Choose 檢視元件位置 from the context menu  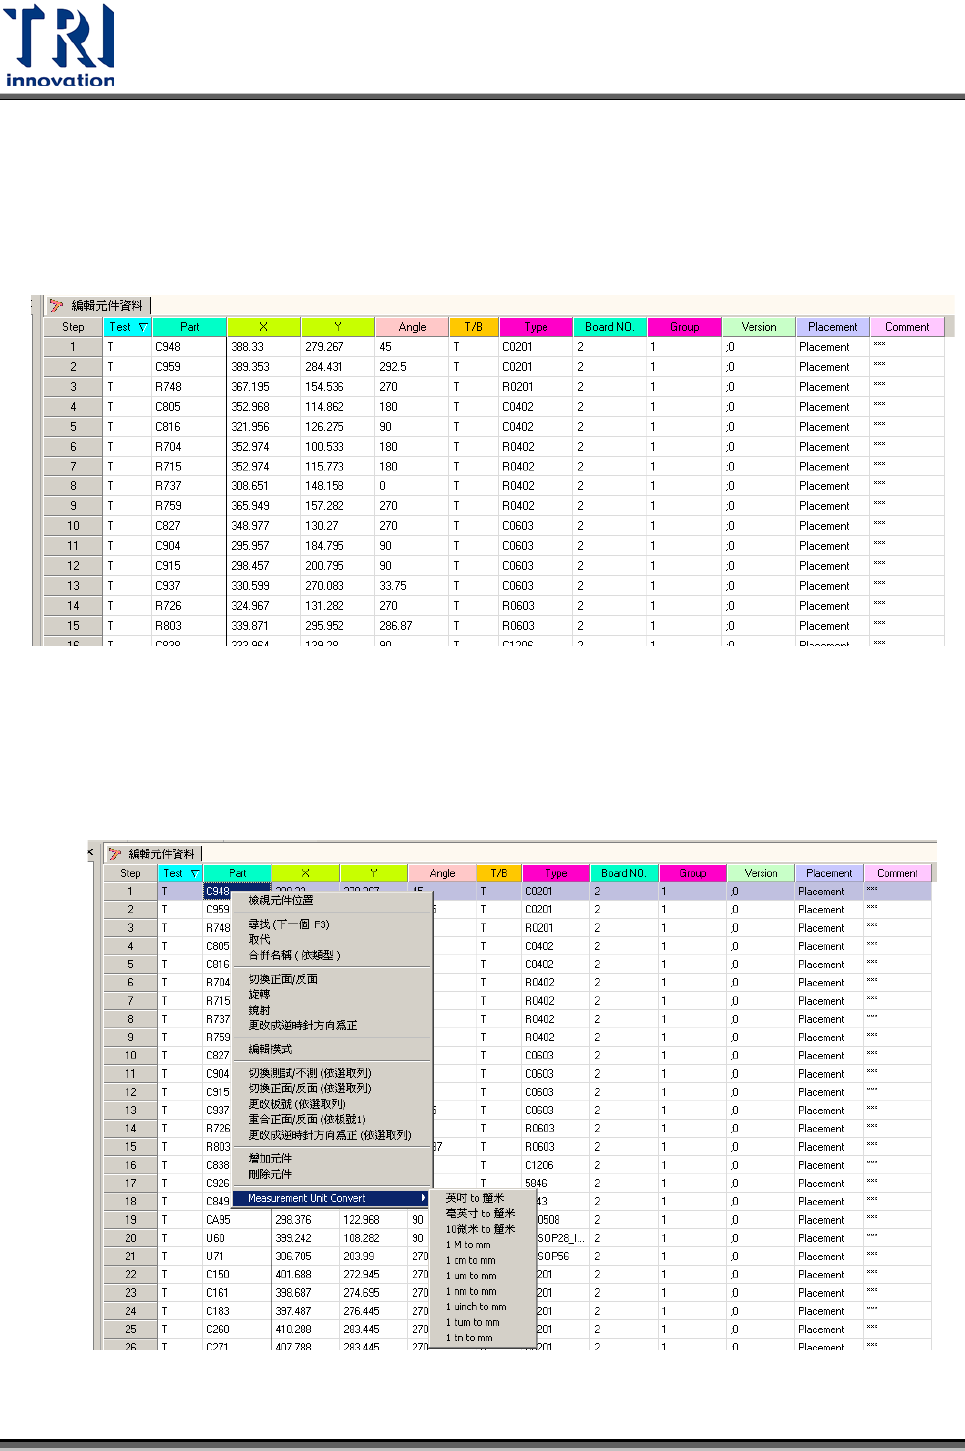point(281,900)
